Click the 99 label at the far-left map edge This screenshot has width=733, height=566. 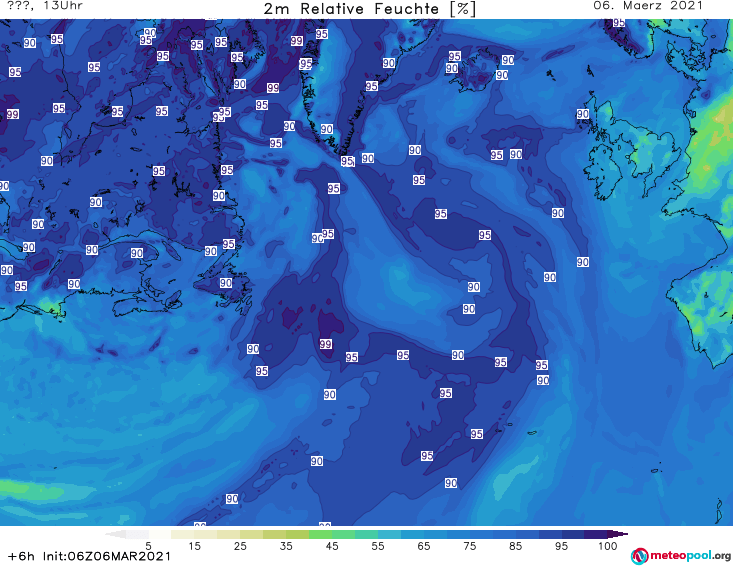pyautogui.click(x=13, y=115)
